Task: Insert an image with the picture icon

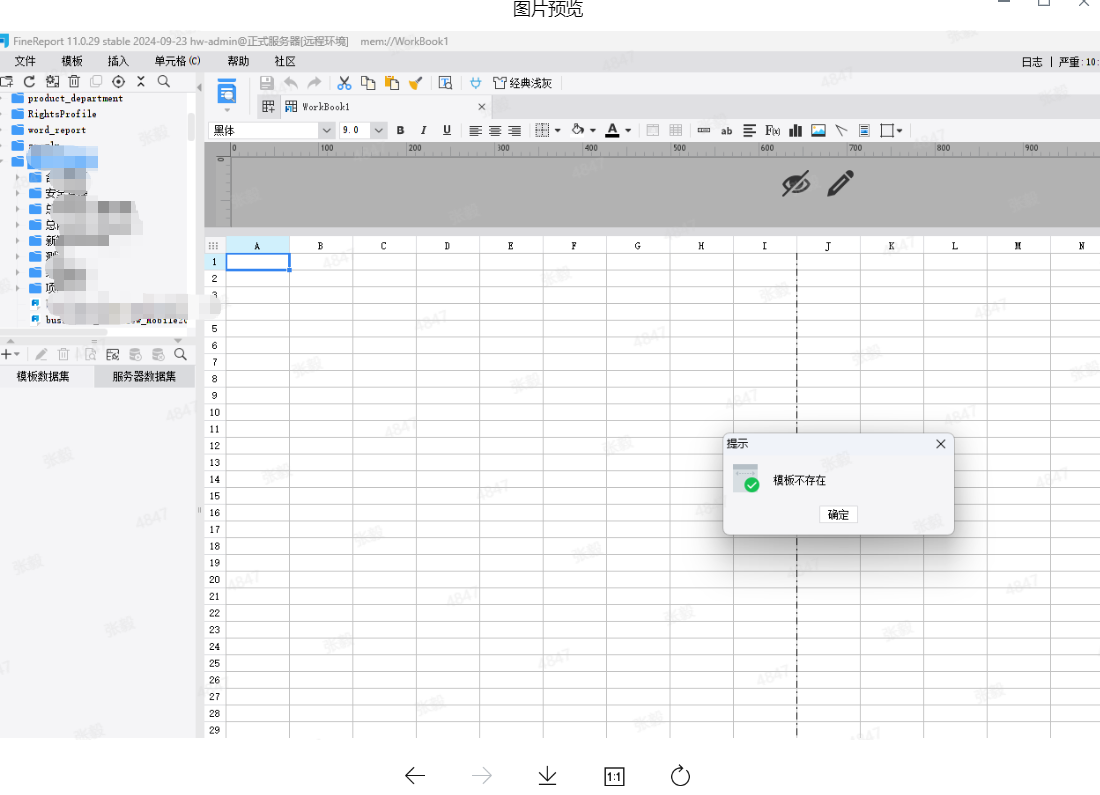Action: coord(818,131)
